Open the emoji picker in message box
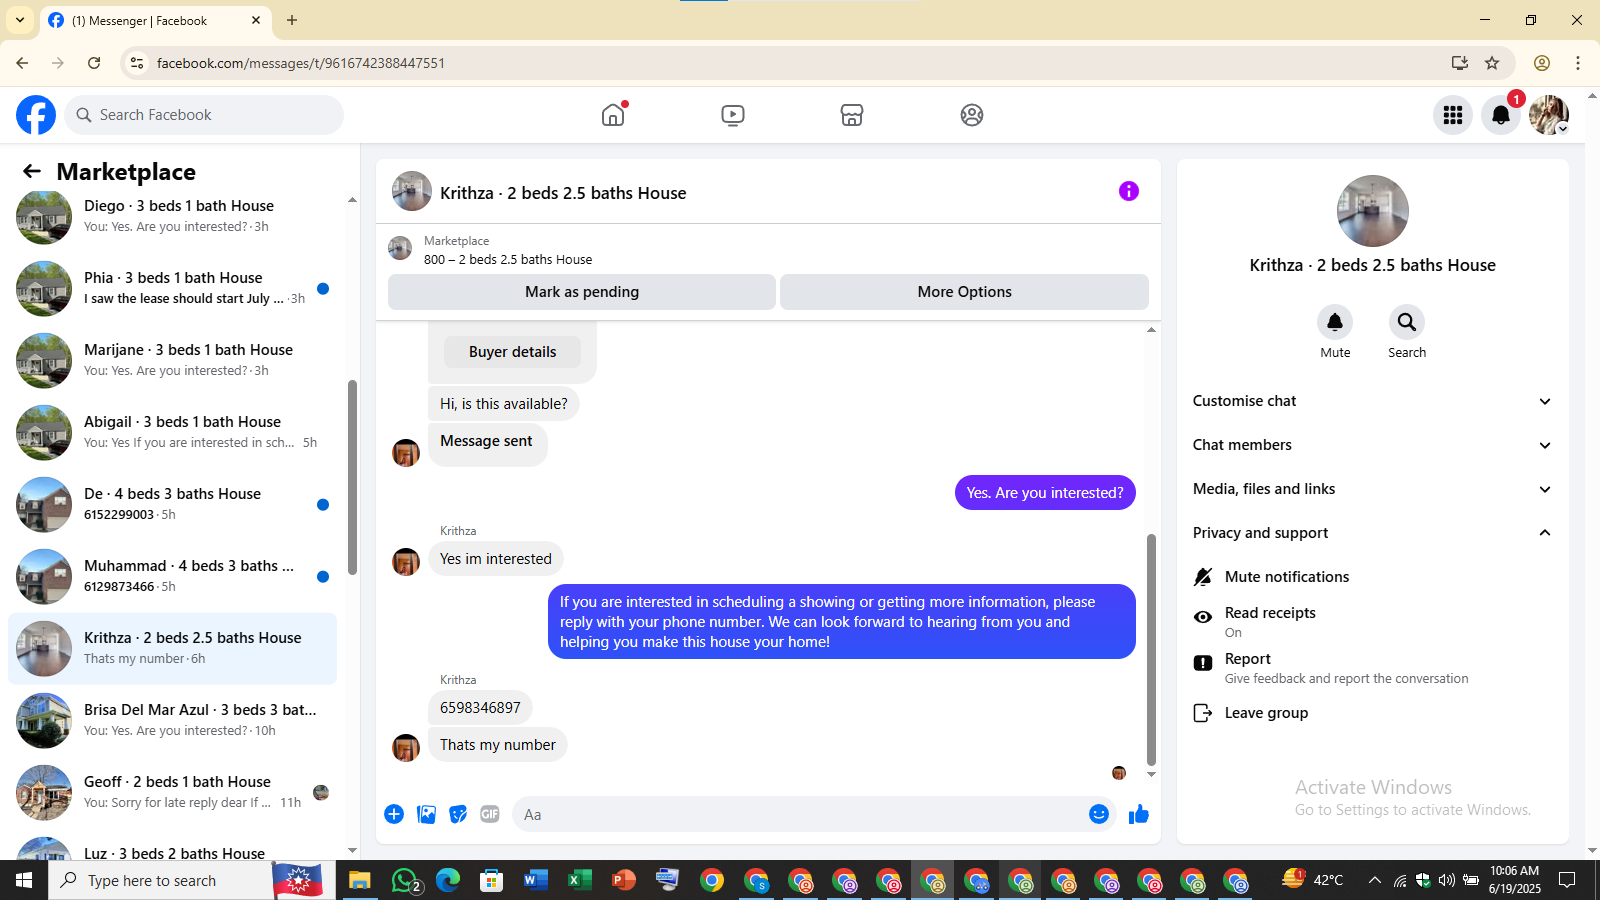 (1099, 814)
